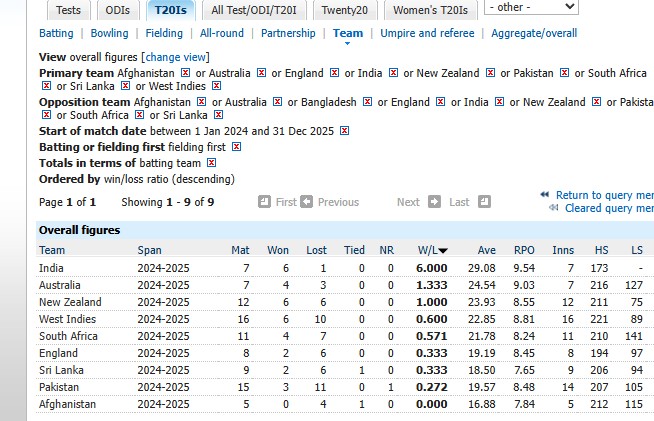
Task: Sort table by Team column header
Action: click(52, 250)
